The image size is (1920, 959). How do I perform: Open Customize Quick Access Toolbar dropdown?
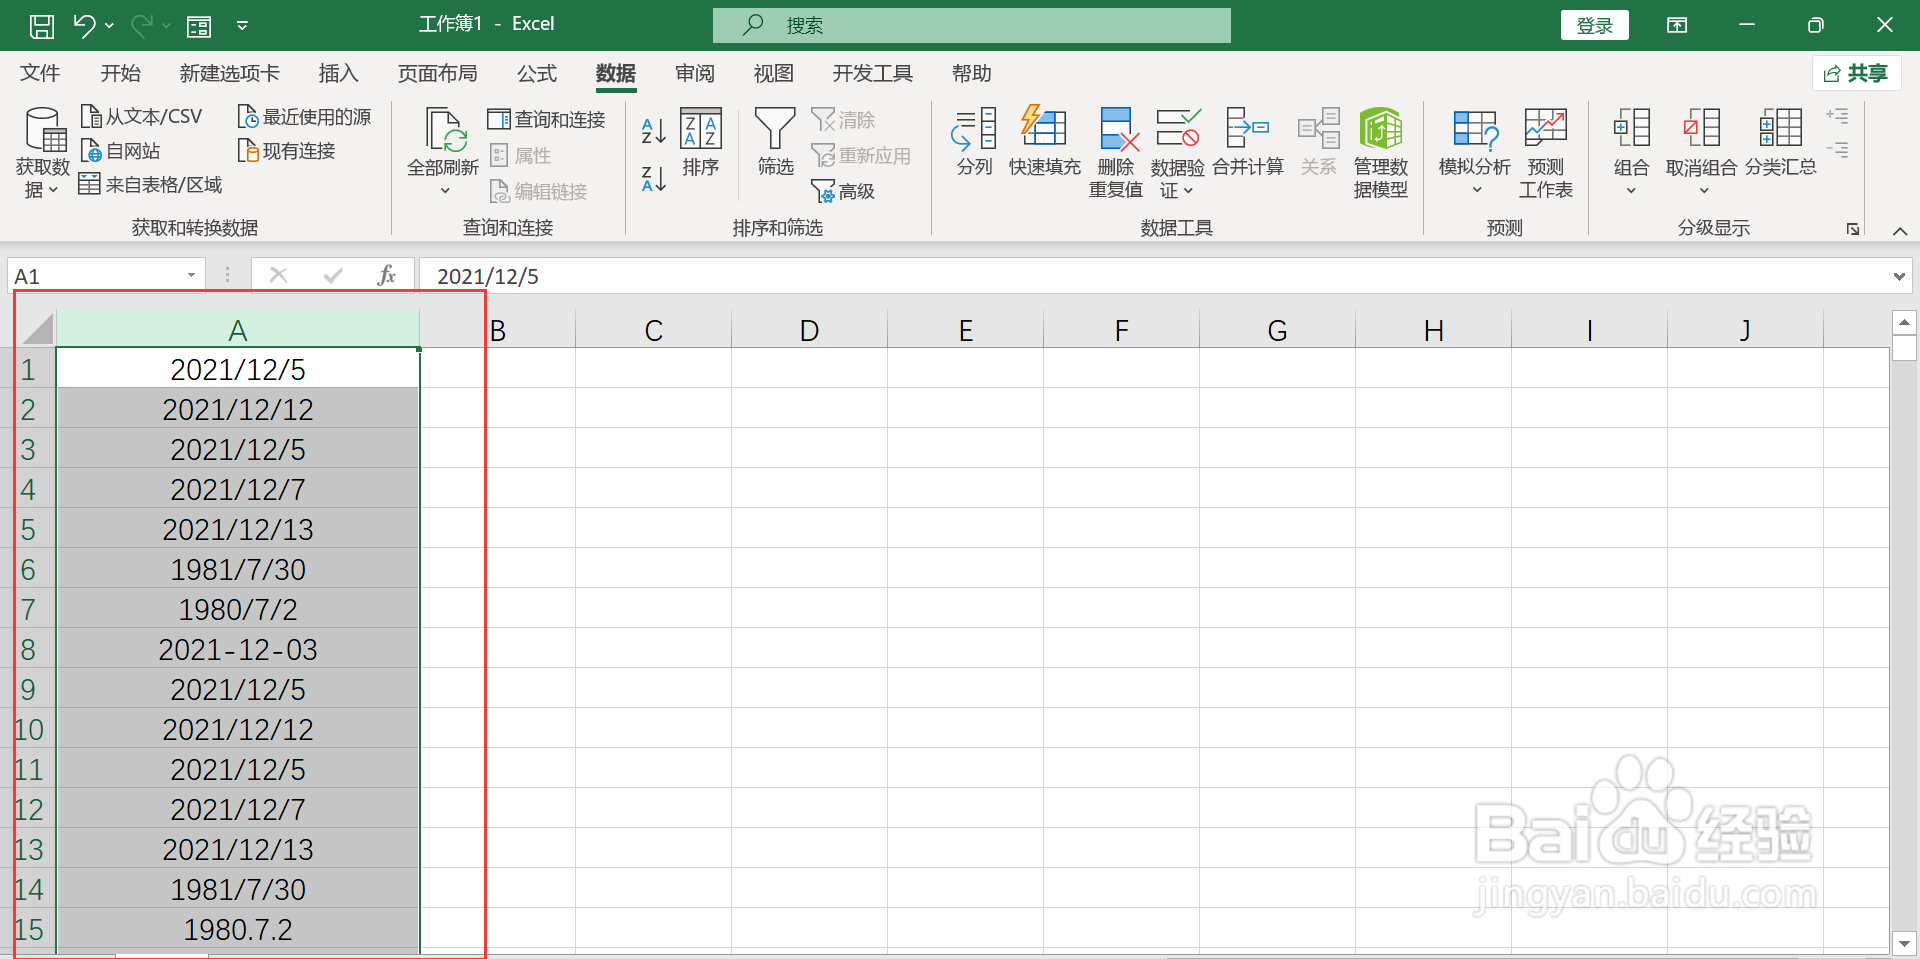coord(242,26)
